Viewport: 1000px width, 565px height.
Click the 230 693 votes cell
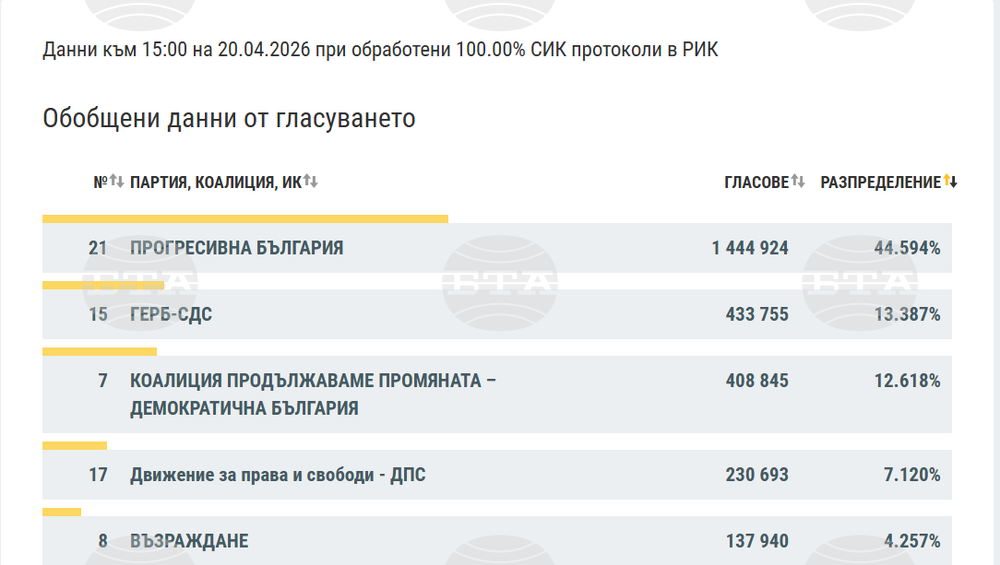coord(757,475)
